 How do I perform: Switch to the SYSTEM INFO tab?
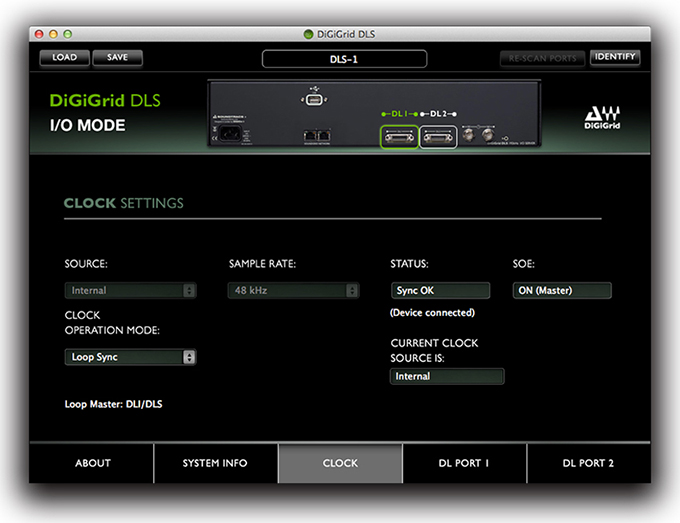(216, 463)
